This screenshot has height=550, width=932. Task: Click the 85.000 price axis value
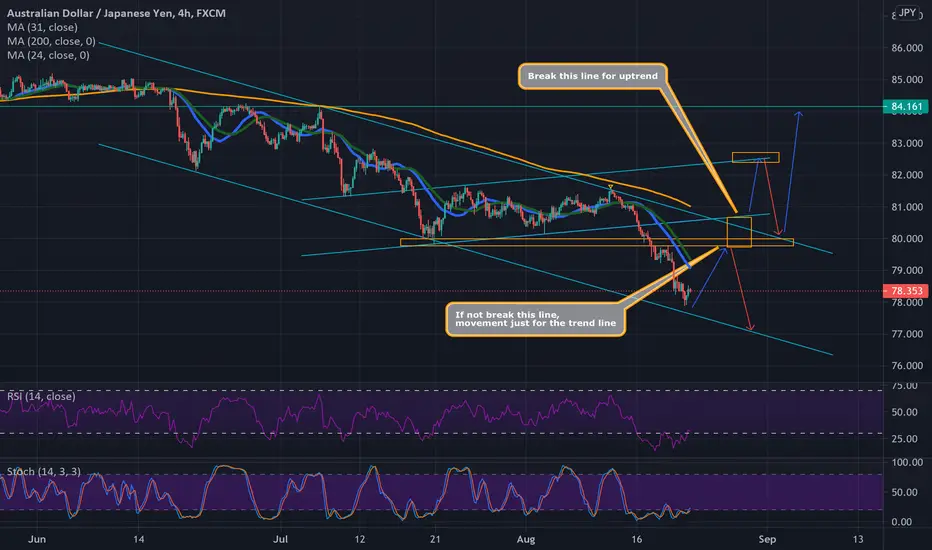907,80
